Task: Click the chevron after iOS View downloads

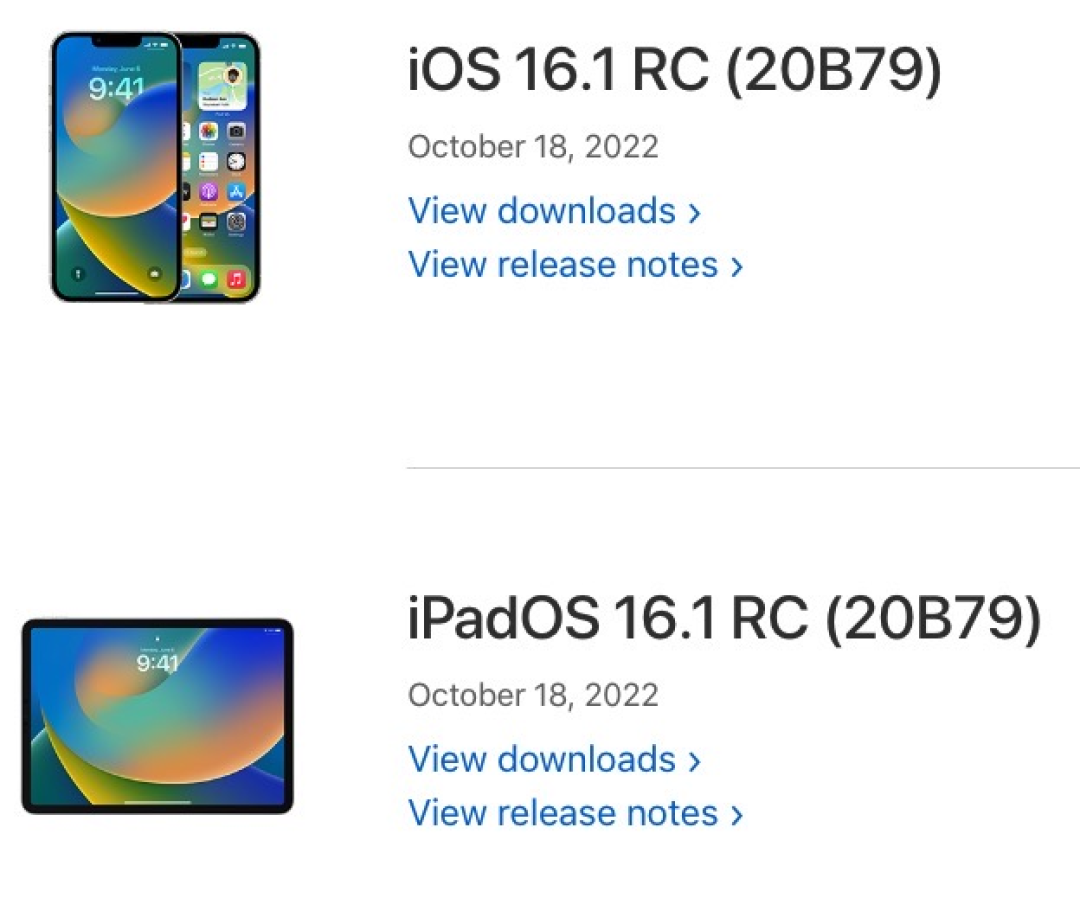Action: (694, 211)
